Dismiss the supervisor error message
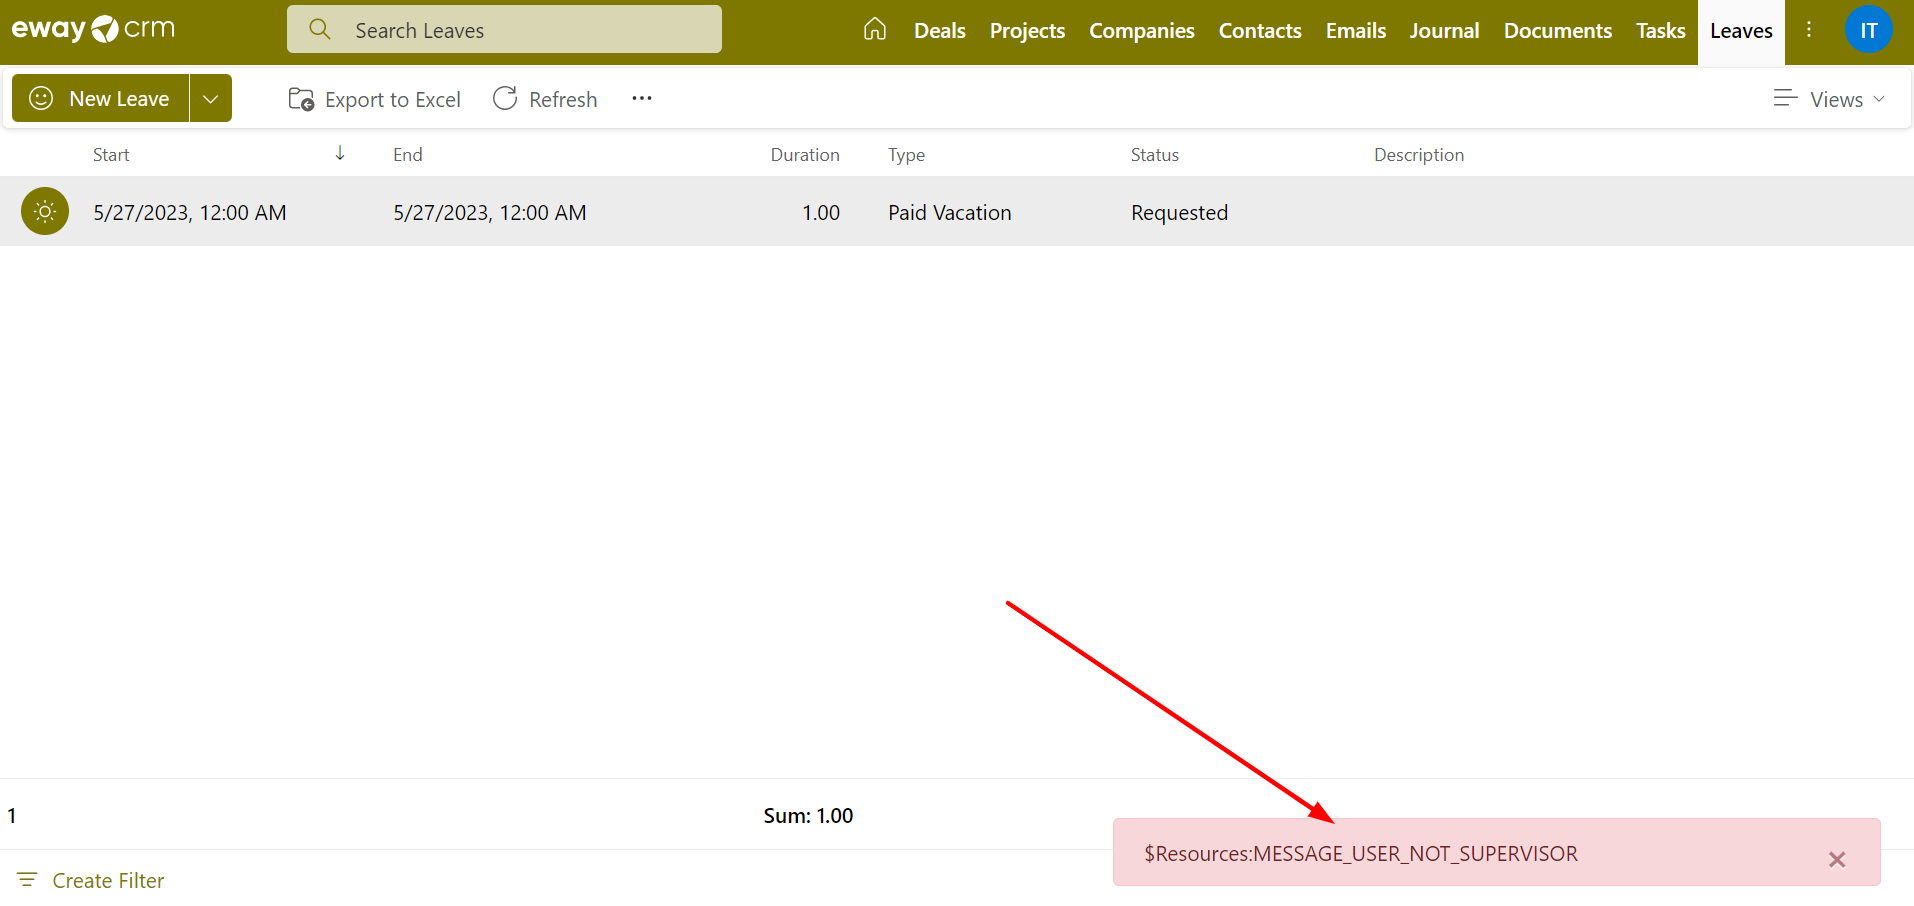1914x906 pixels. click(1837, 859)
